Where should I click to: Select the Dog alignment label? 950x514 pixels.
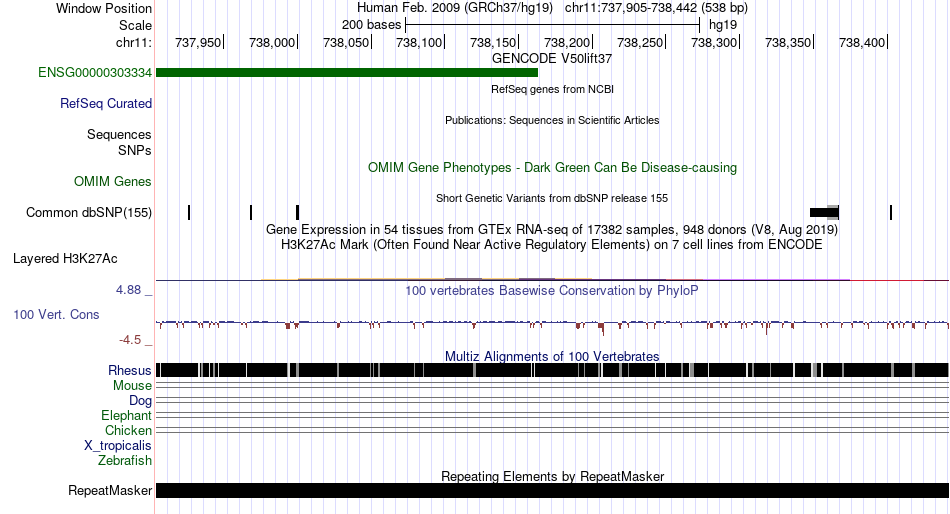pos(141,401)
